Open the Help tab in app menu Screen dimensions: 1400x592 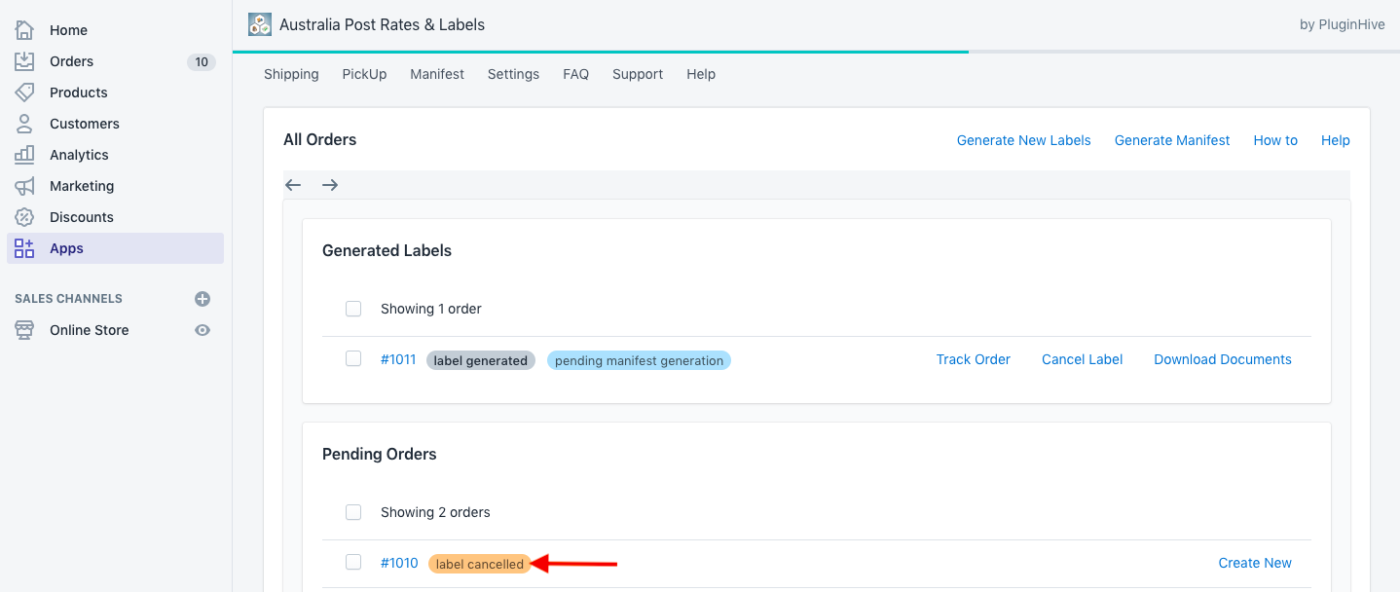(701, 74)
